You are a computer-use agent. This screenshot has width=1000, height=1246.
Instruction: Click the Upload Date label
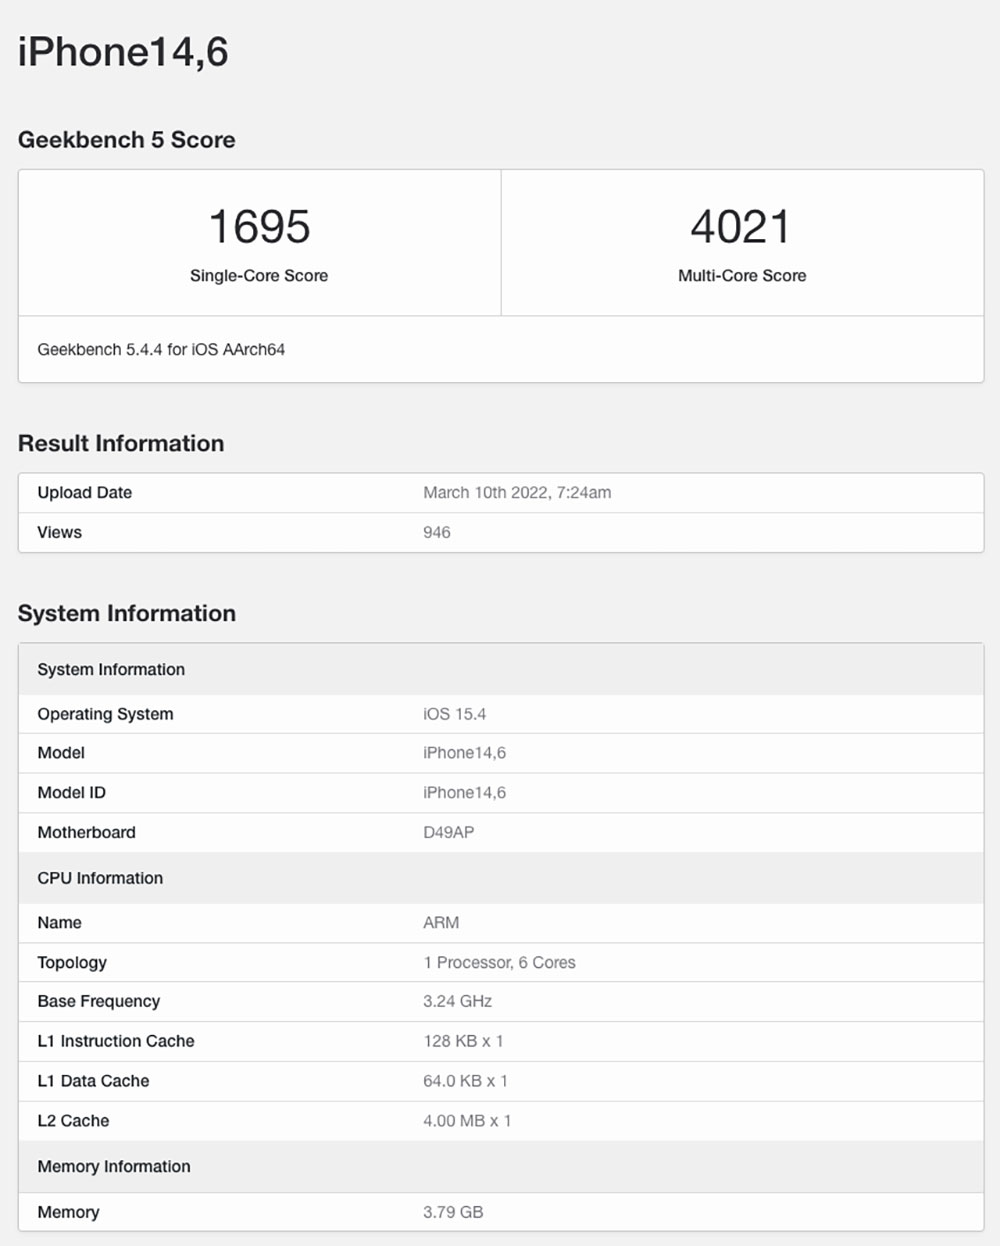[85, 493]
